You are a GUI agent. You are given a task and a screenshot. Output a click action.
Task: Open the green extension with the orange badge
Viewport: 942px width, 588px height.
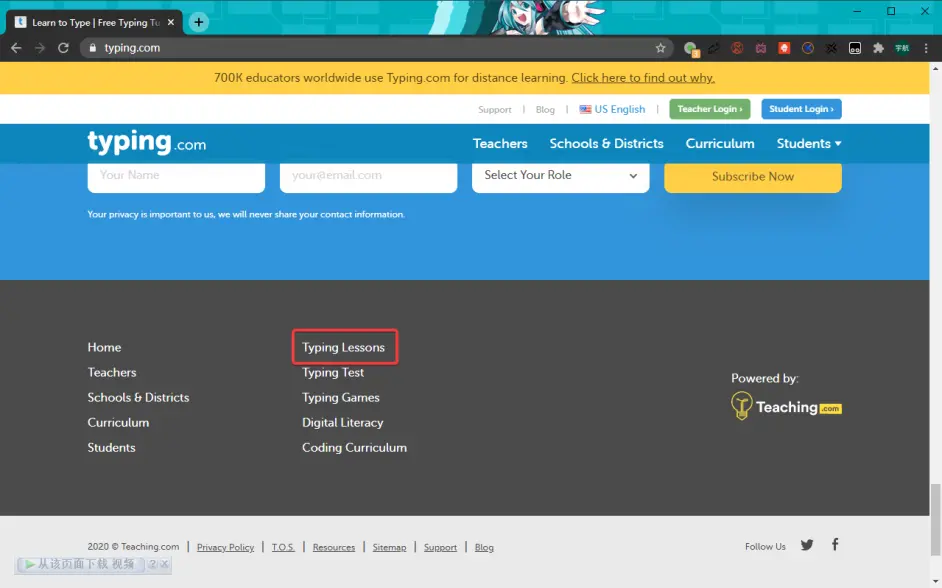pos(691,49)
